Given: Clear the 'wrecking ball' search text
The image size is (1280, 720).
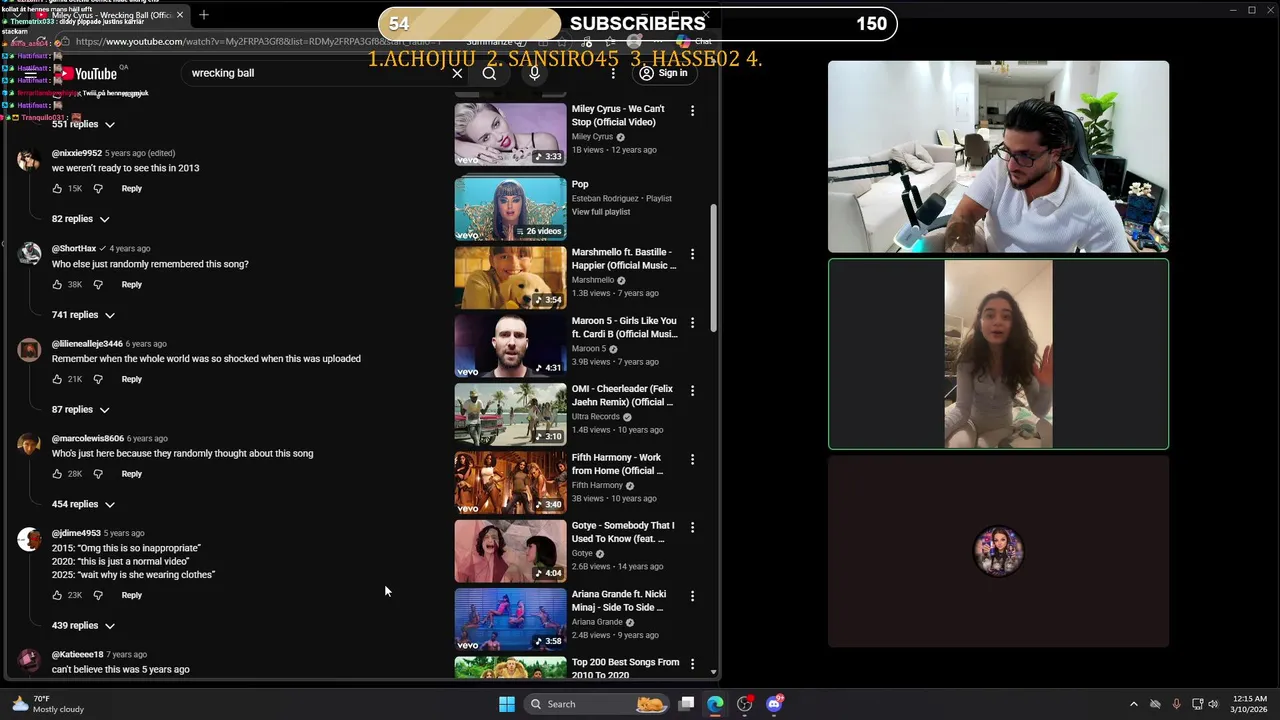Looking at the screenshot, I should (x=457, y=73).
